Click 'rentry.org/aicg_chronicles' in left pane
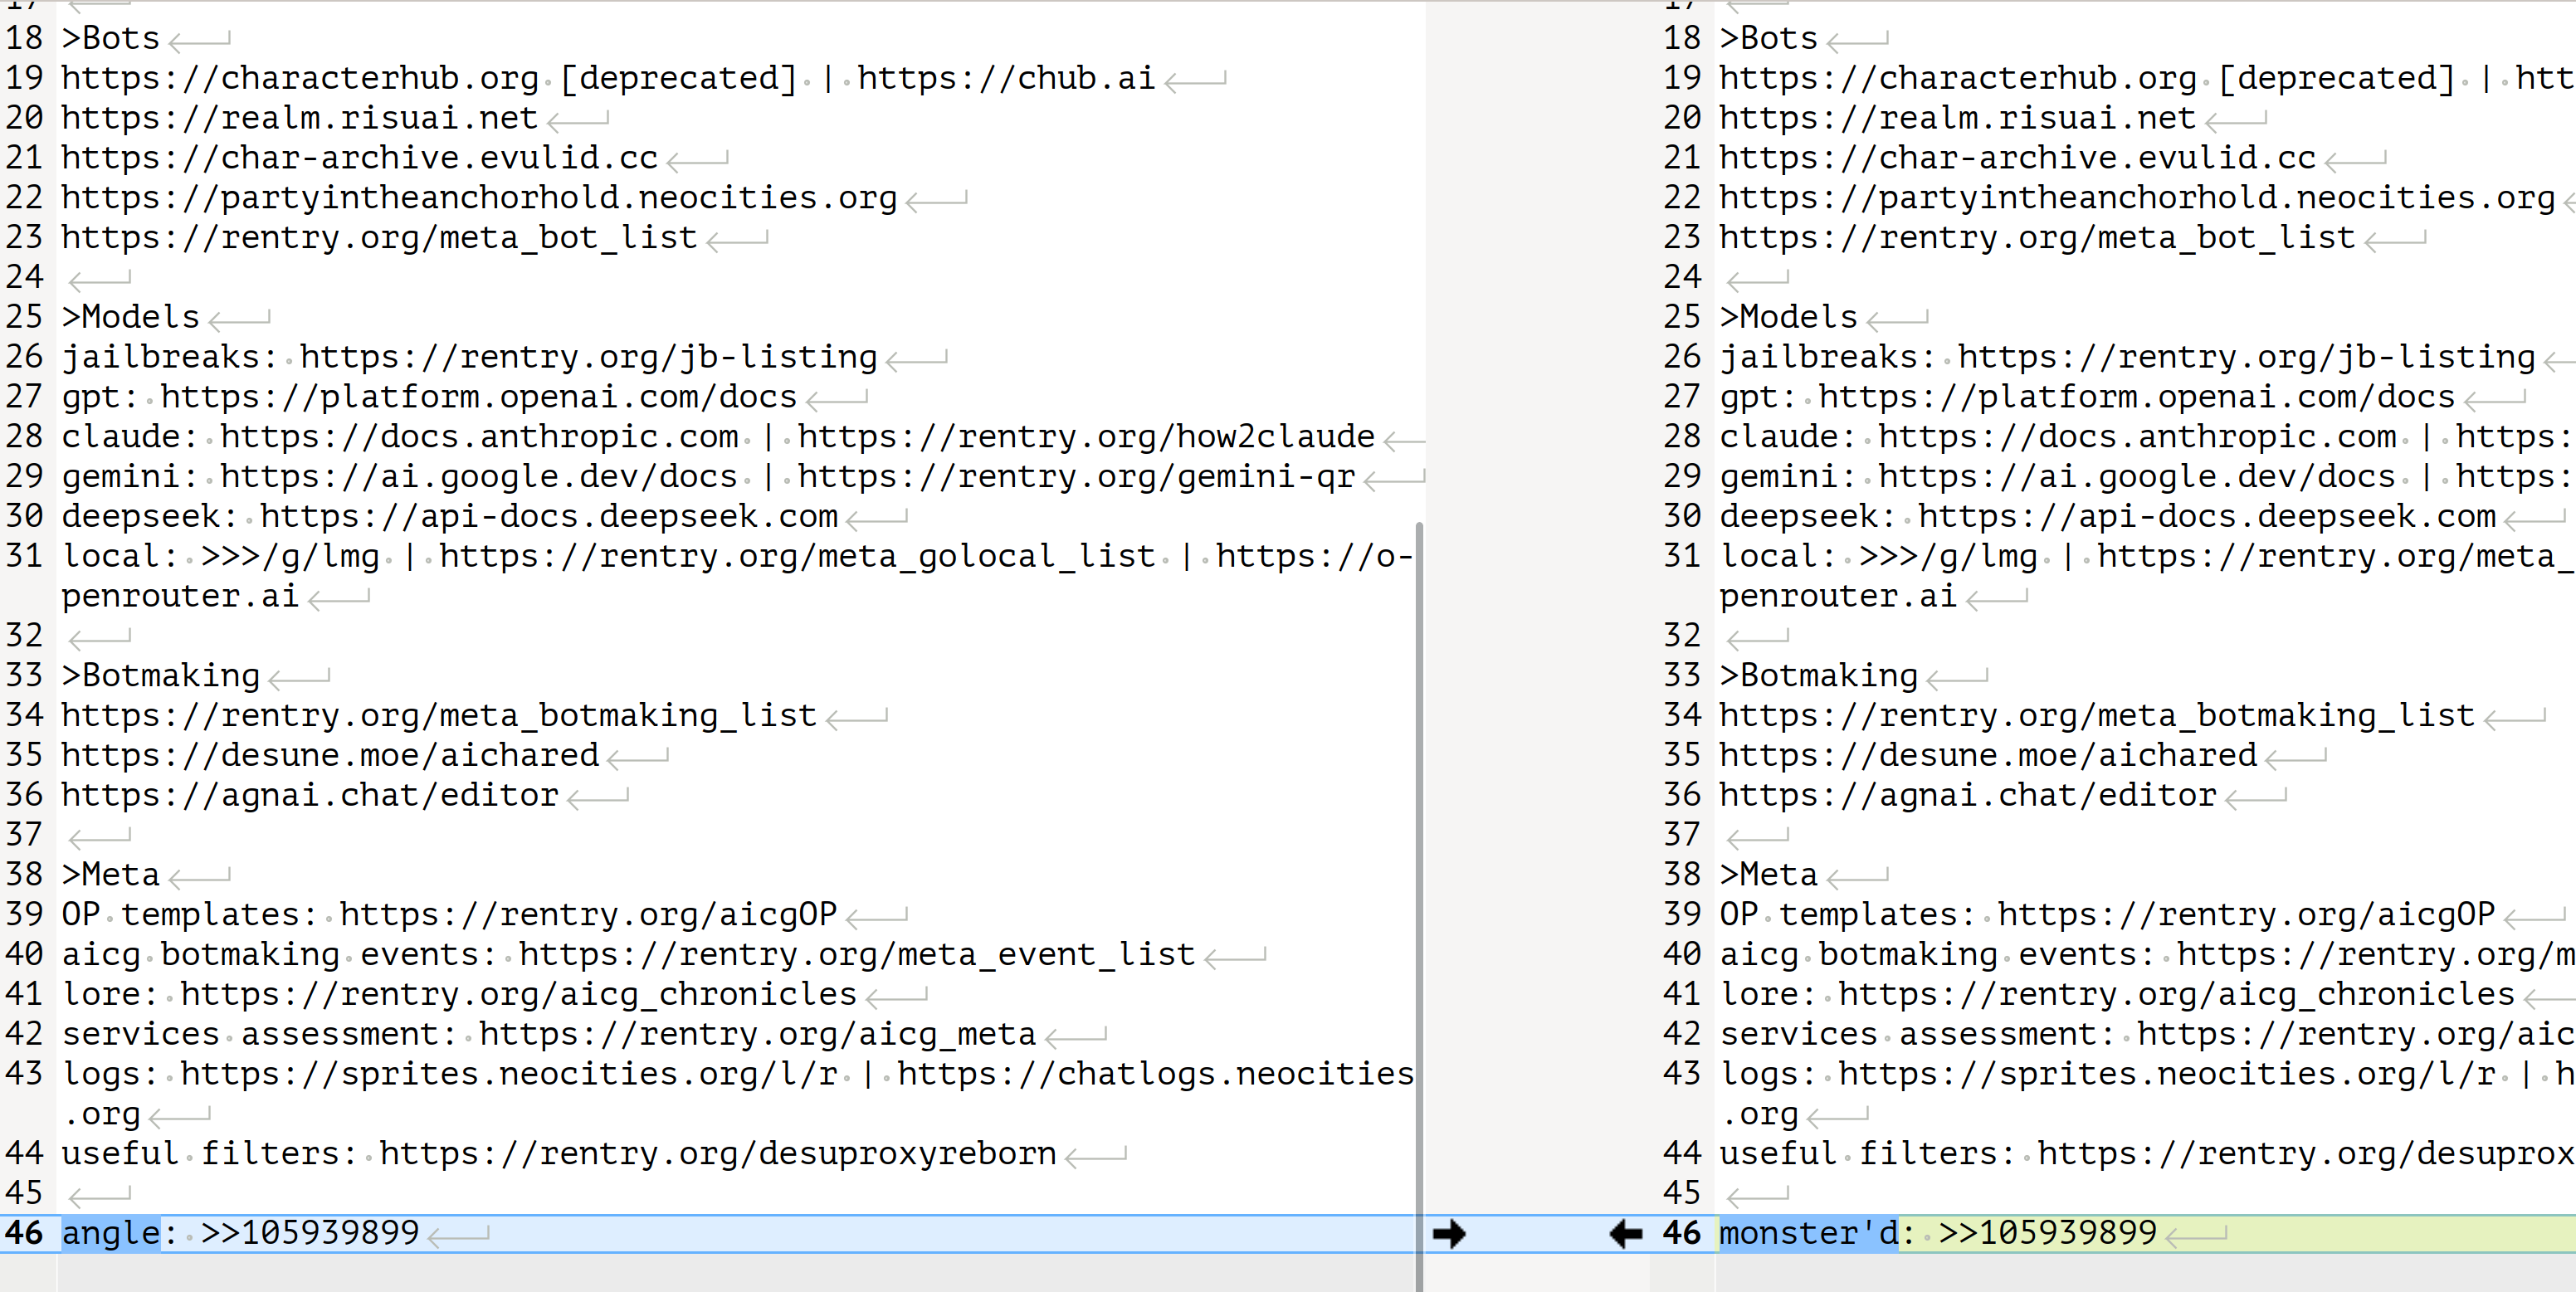The image size is (2576, 1292). click(599, 995)
